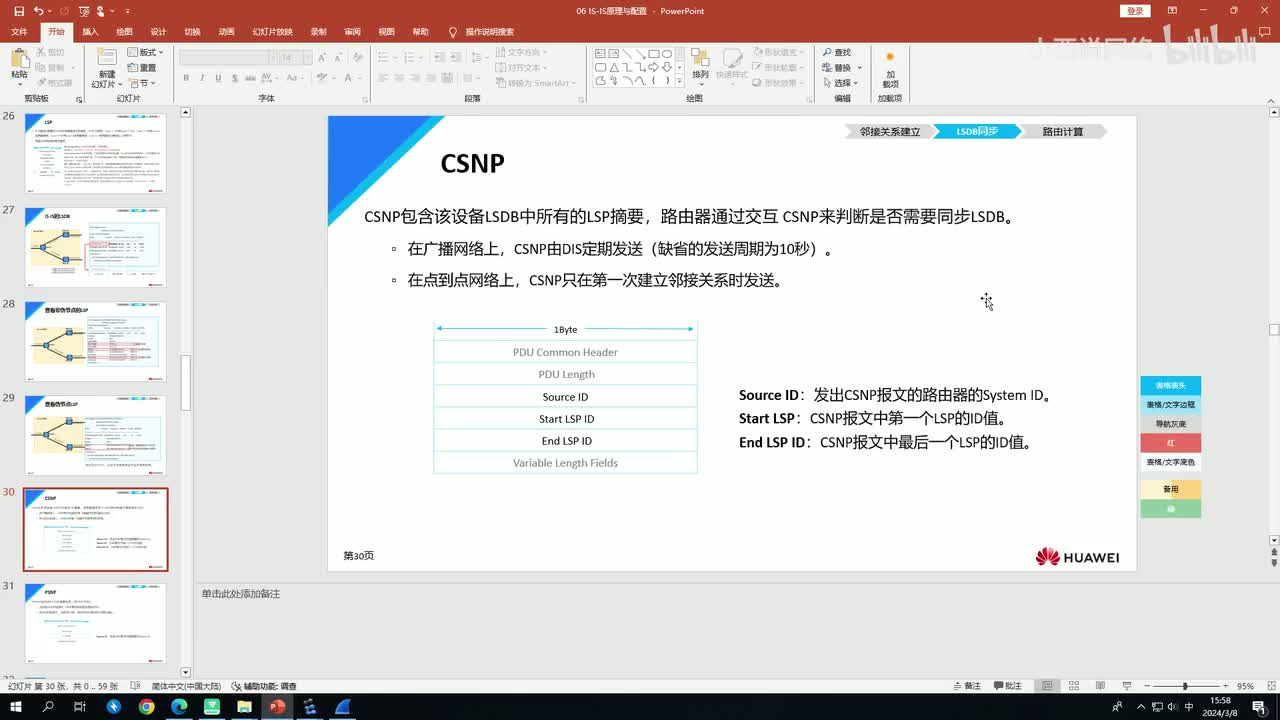The image size is (1280, 720).
Task: Switch to Normal view icon in status bar
Action: tap(1047, 686)
